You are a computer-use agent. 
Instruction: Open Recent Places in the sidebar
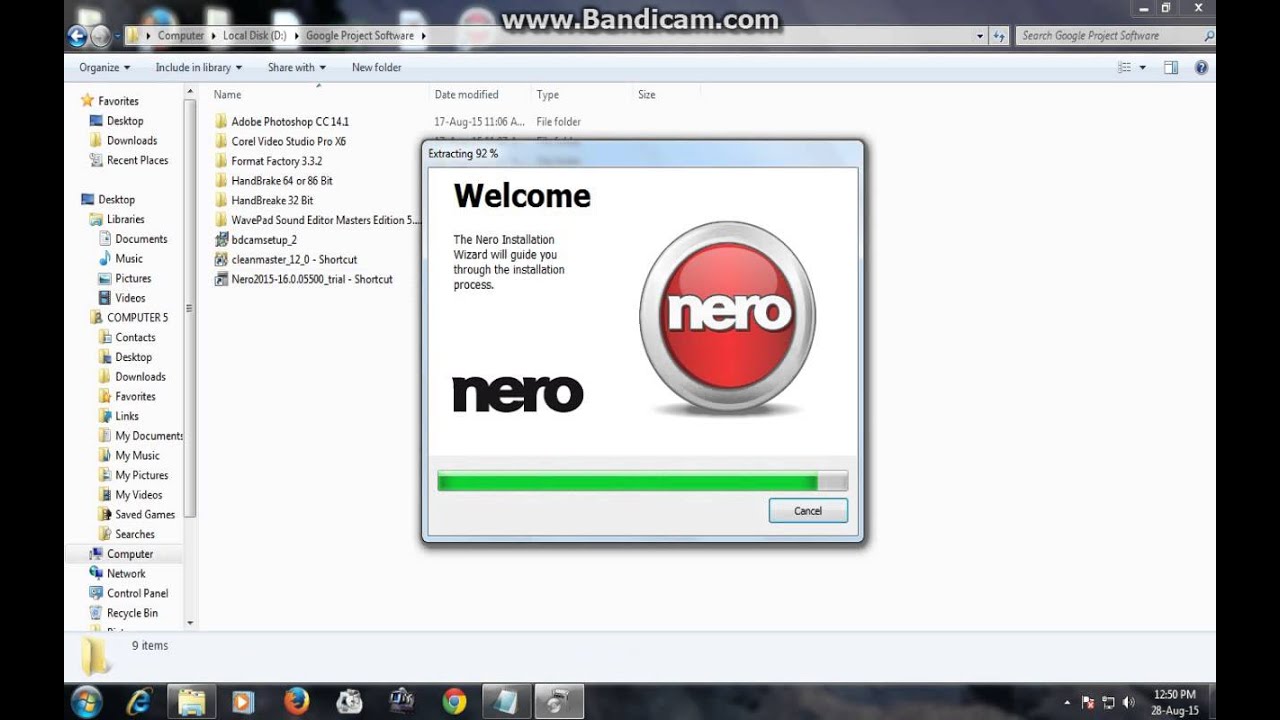click(137, 160)
